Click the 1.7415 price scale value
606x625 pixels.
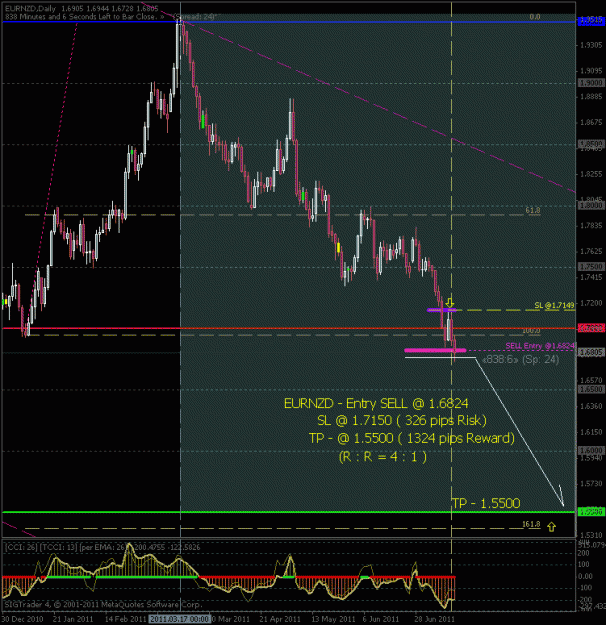[591, 277]
